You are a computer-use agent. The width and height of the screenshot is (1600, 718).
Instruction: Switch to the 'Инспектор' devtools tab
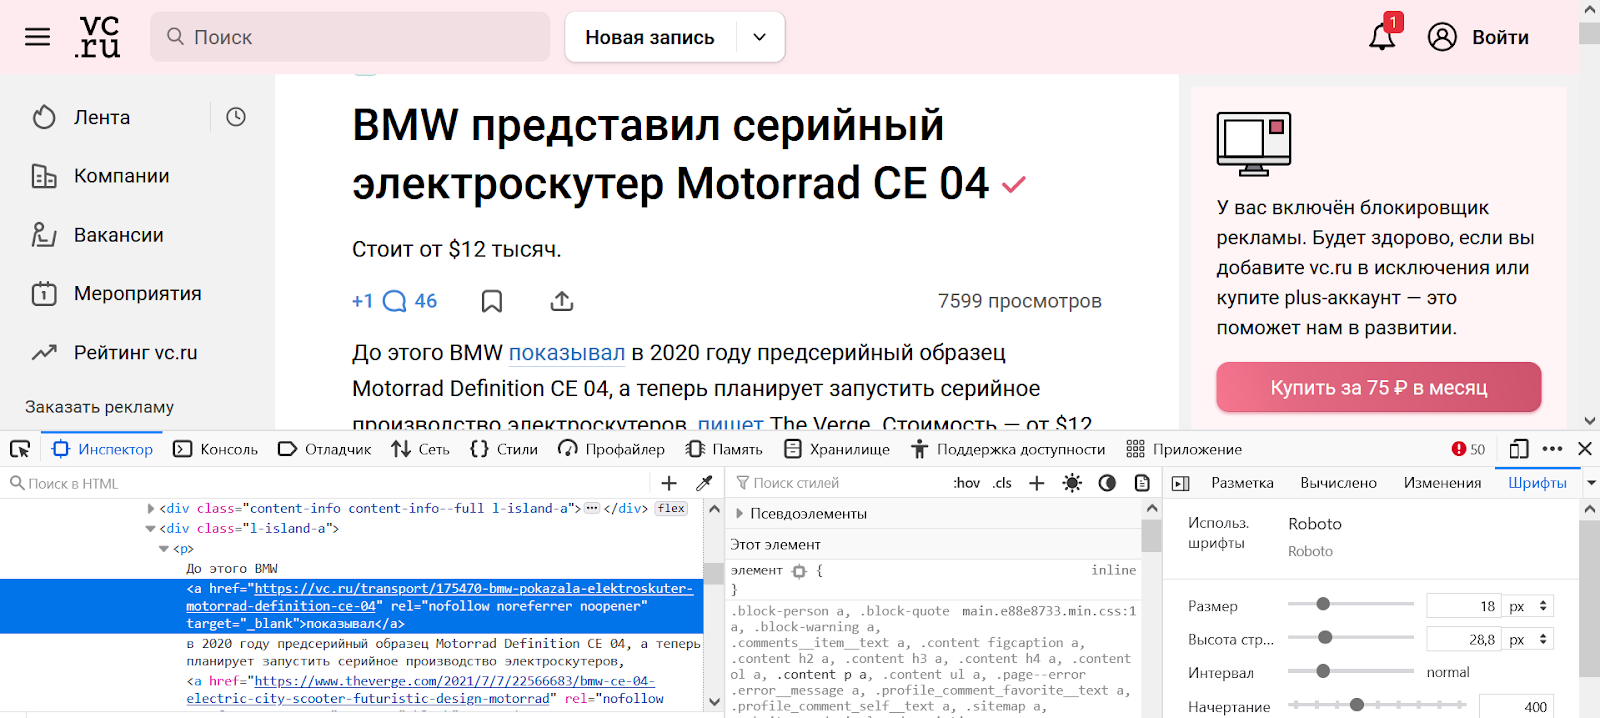coord(103,449)
